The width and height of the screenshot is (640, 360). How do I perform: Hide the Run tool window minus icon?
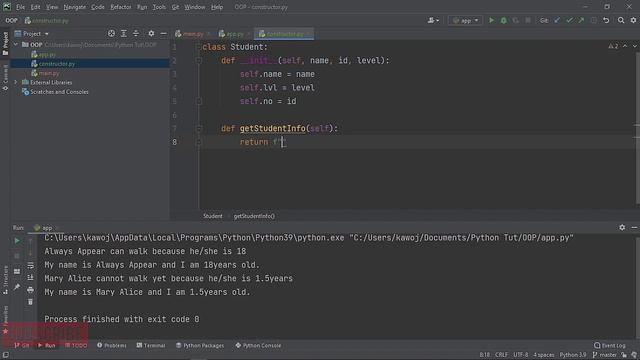[634, 227]
